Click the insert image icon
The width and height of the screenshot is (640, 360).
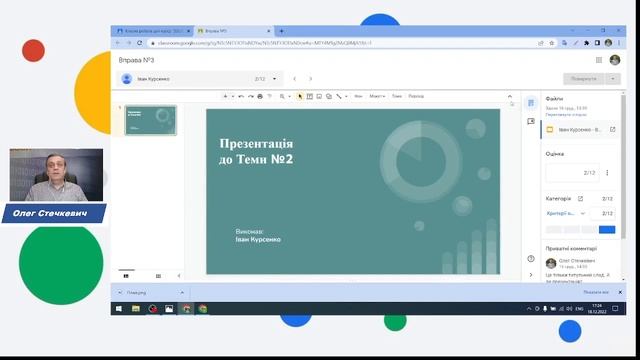319,96
